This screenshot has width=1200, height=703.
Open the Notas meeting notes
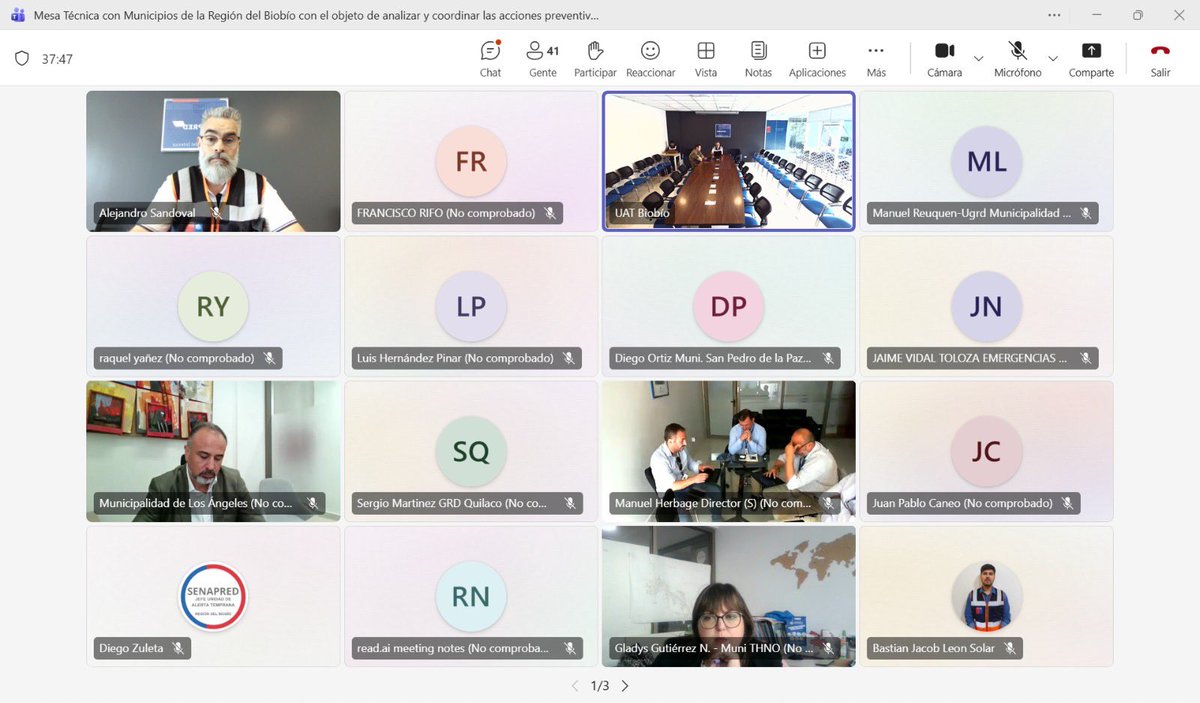point(758,59)
